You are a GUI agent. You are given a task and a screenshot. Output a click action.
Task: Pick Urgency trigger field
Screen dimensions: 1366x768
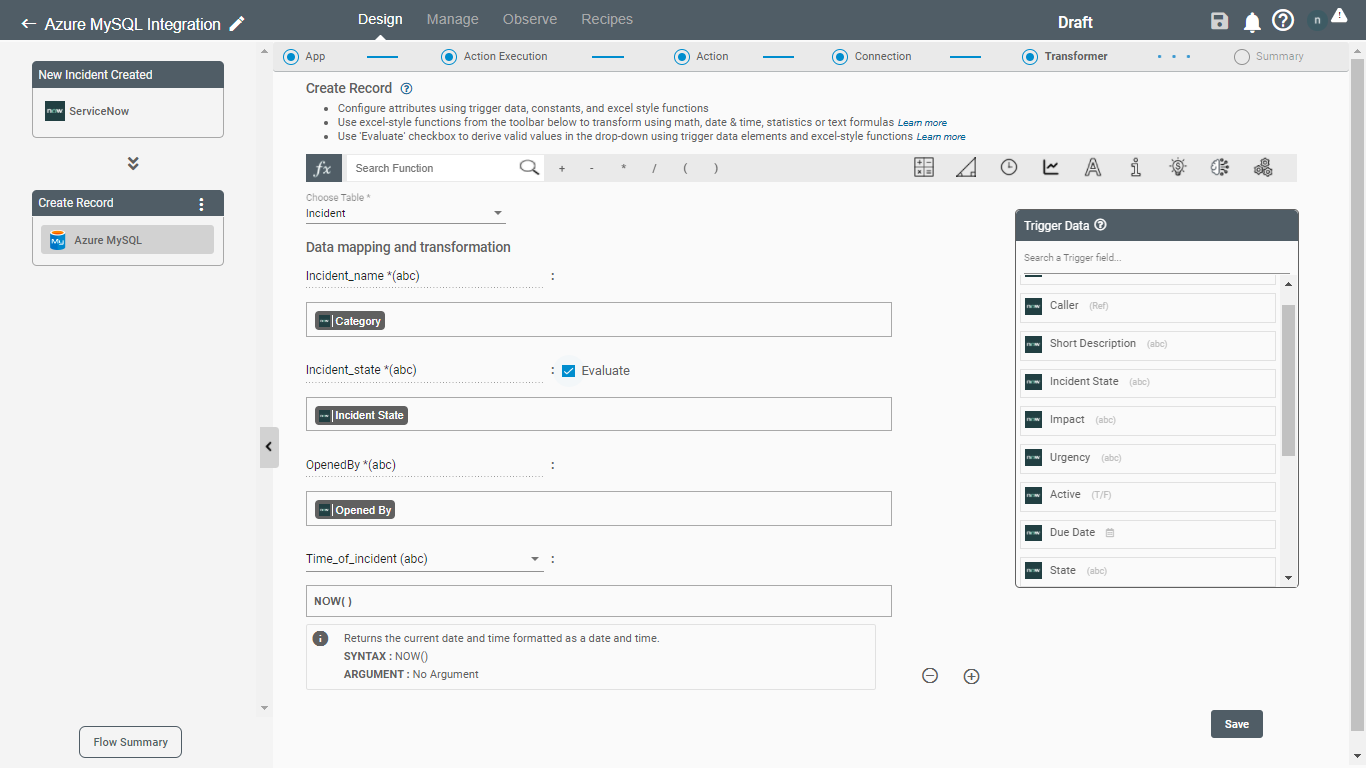[1148, 458]
